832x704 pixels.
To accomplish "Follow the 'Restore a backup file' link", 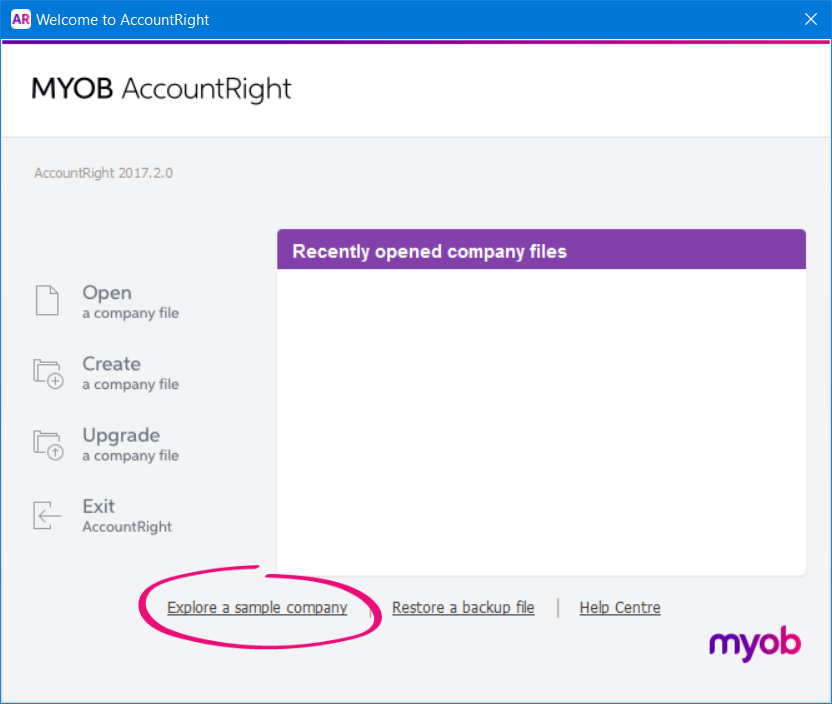I will click(x=463, y=608).
